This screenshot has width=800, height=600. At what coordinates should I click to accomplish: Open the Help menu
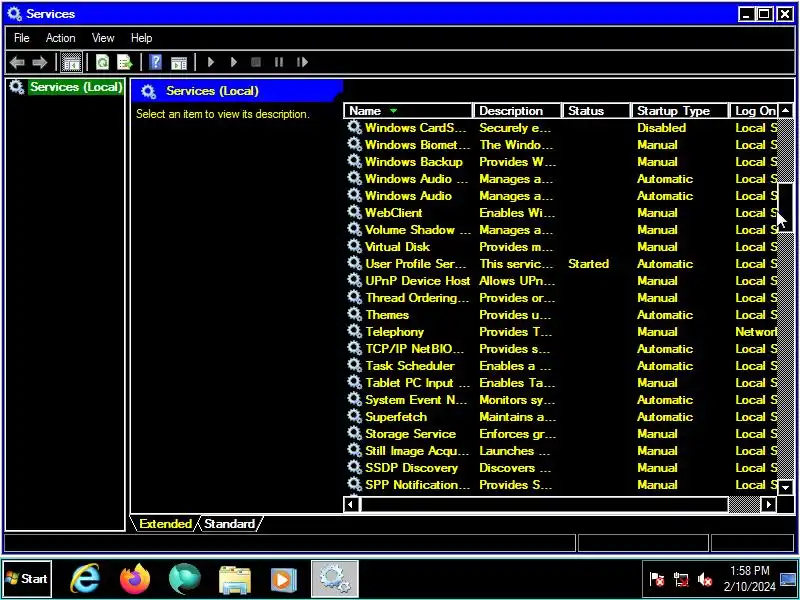[x=141, y=38]
